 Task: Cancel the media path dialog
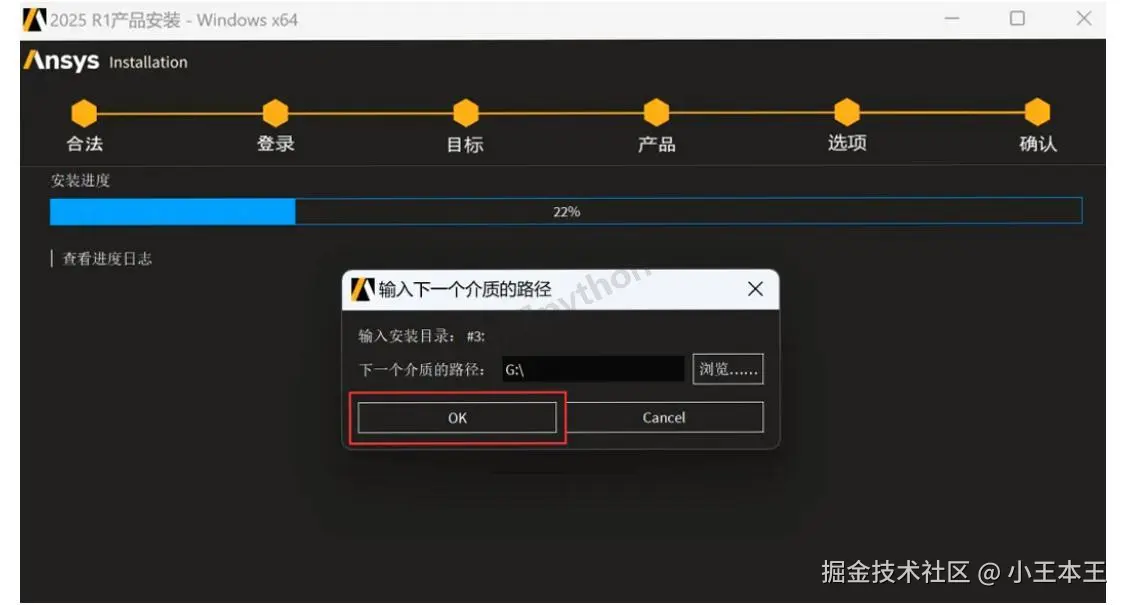[x=664, y=417]
